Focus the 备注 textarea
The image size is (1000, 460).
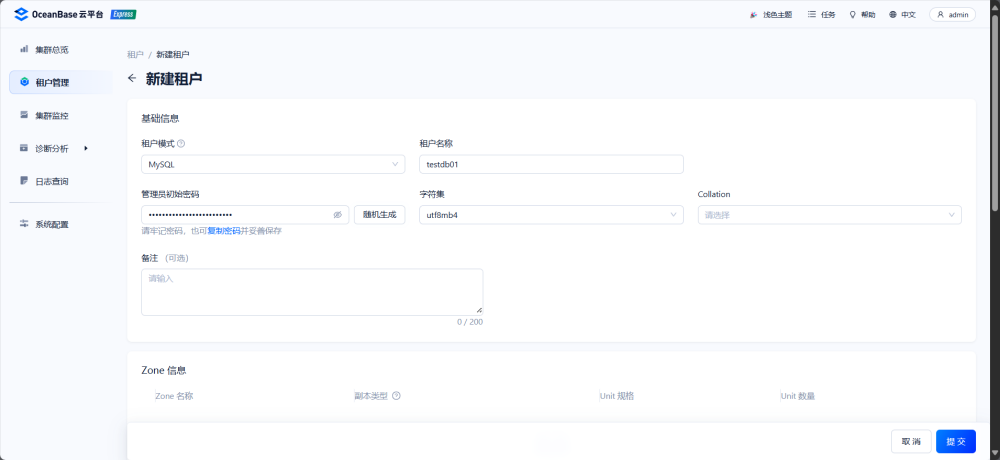pyautogui.click(x=312, y=292)
